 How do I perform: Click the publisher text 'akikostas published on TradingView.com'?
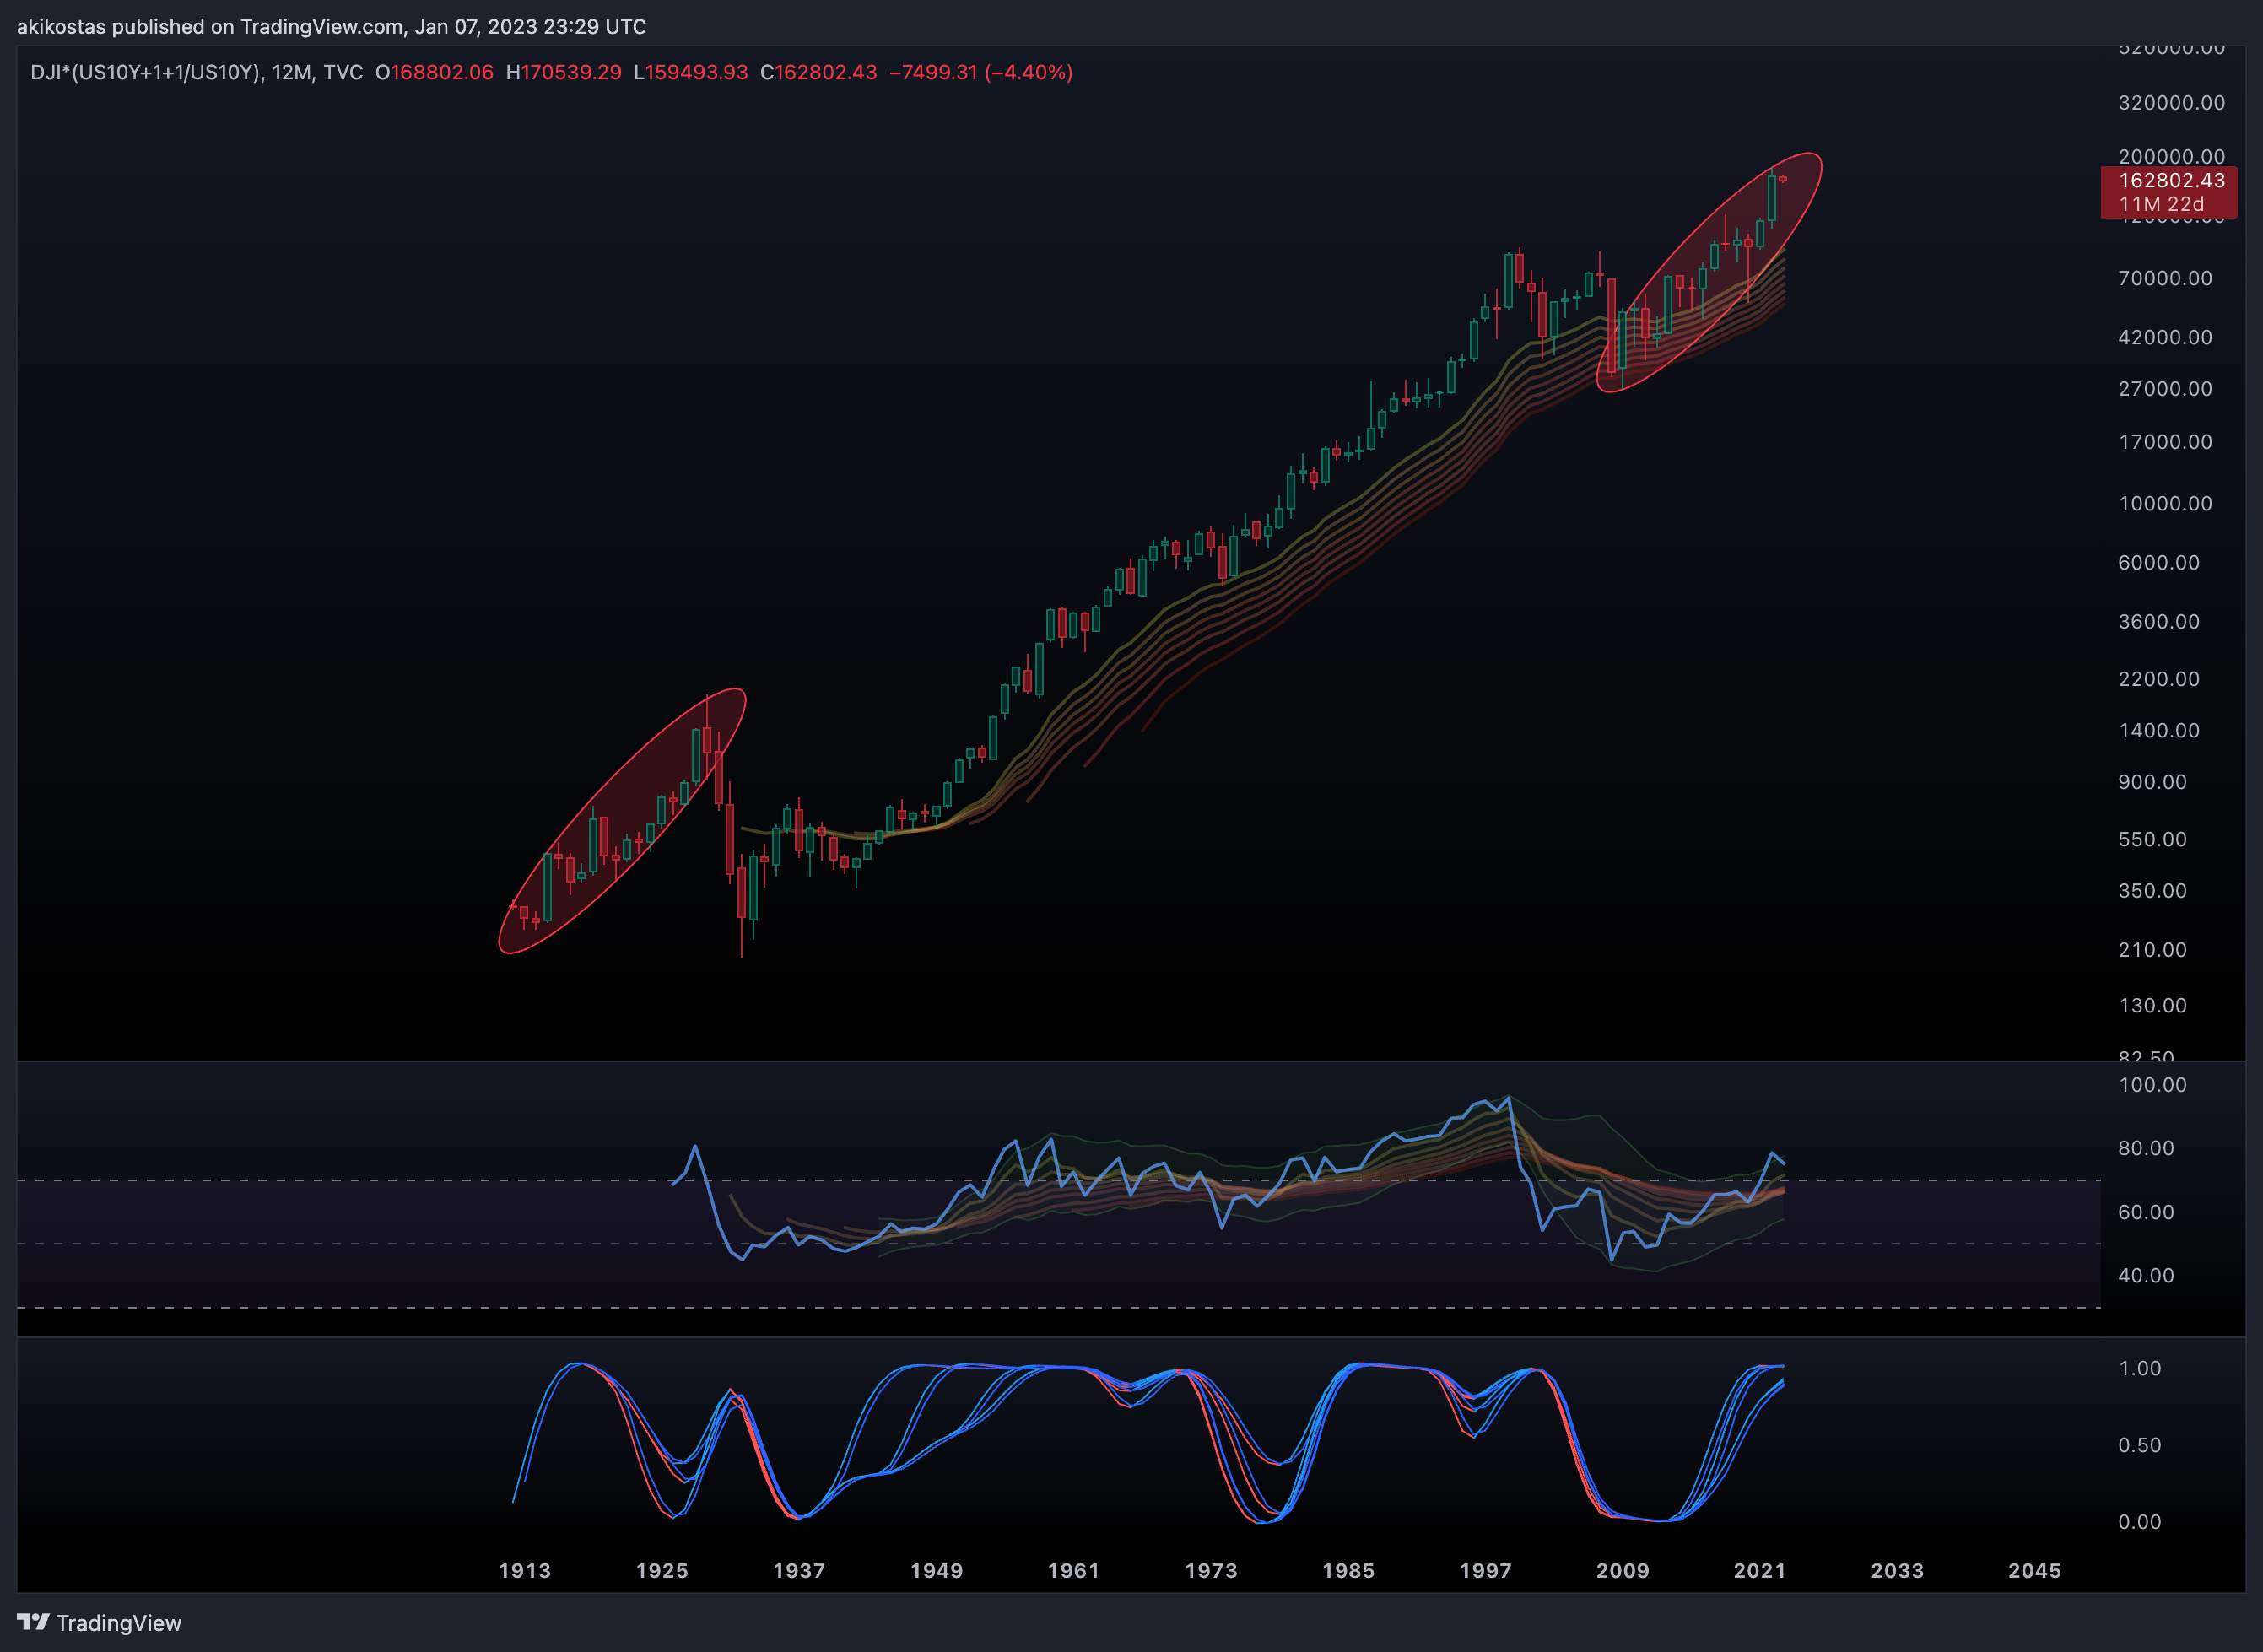point(209,27)
